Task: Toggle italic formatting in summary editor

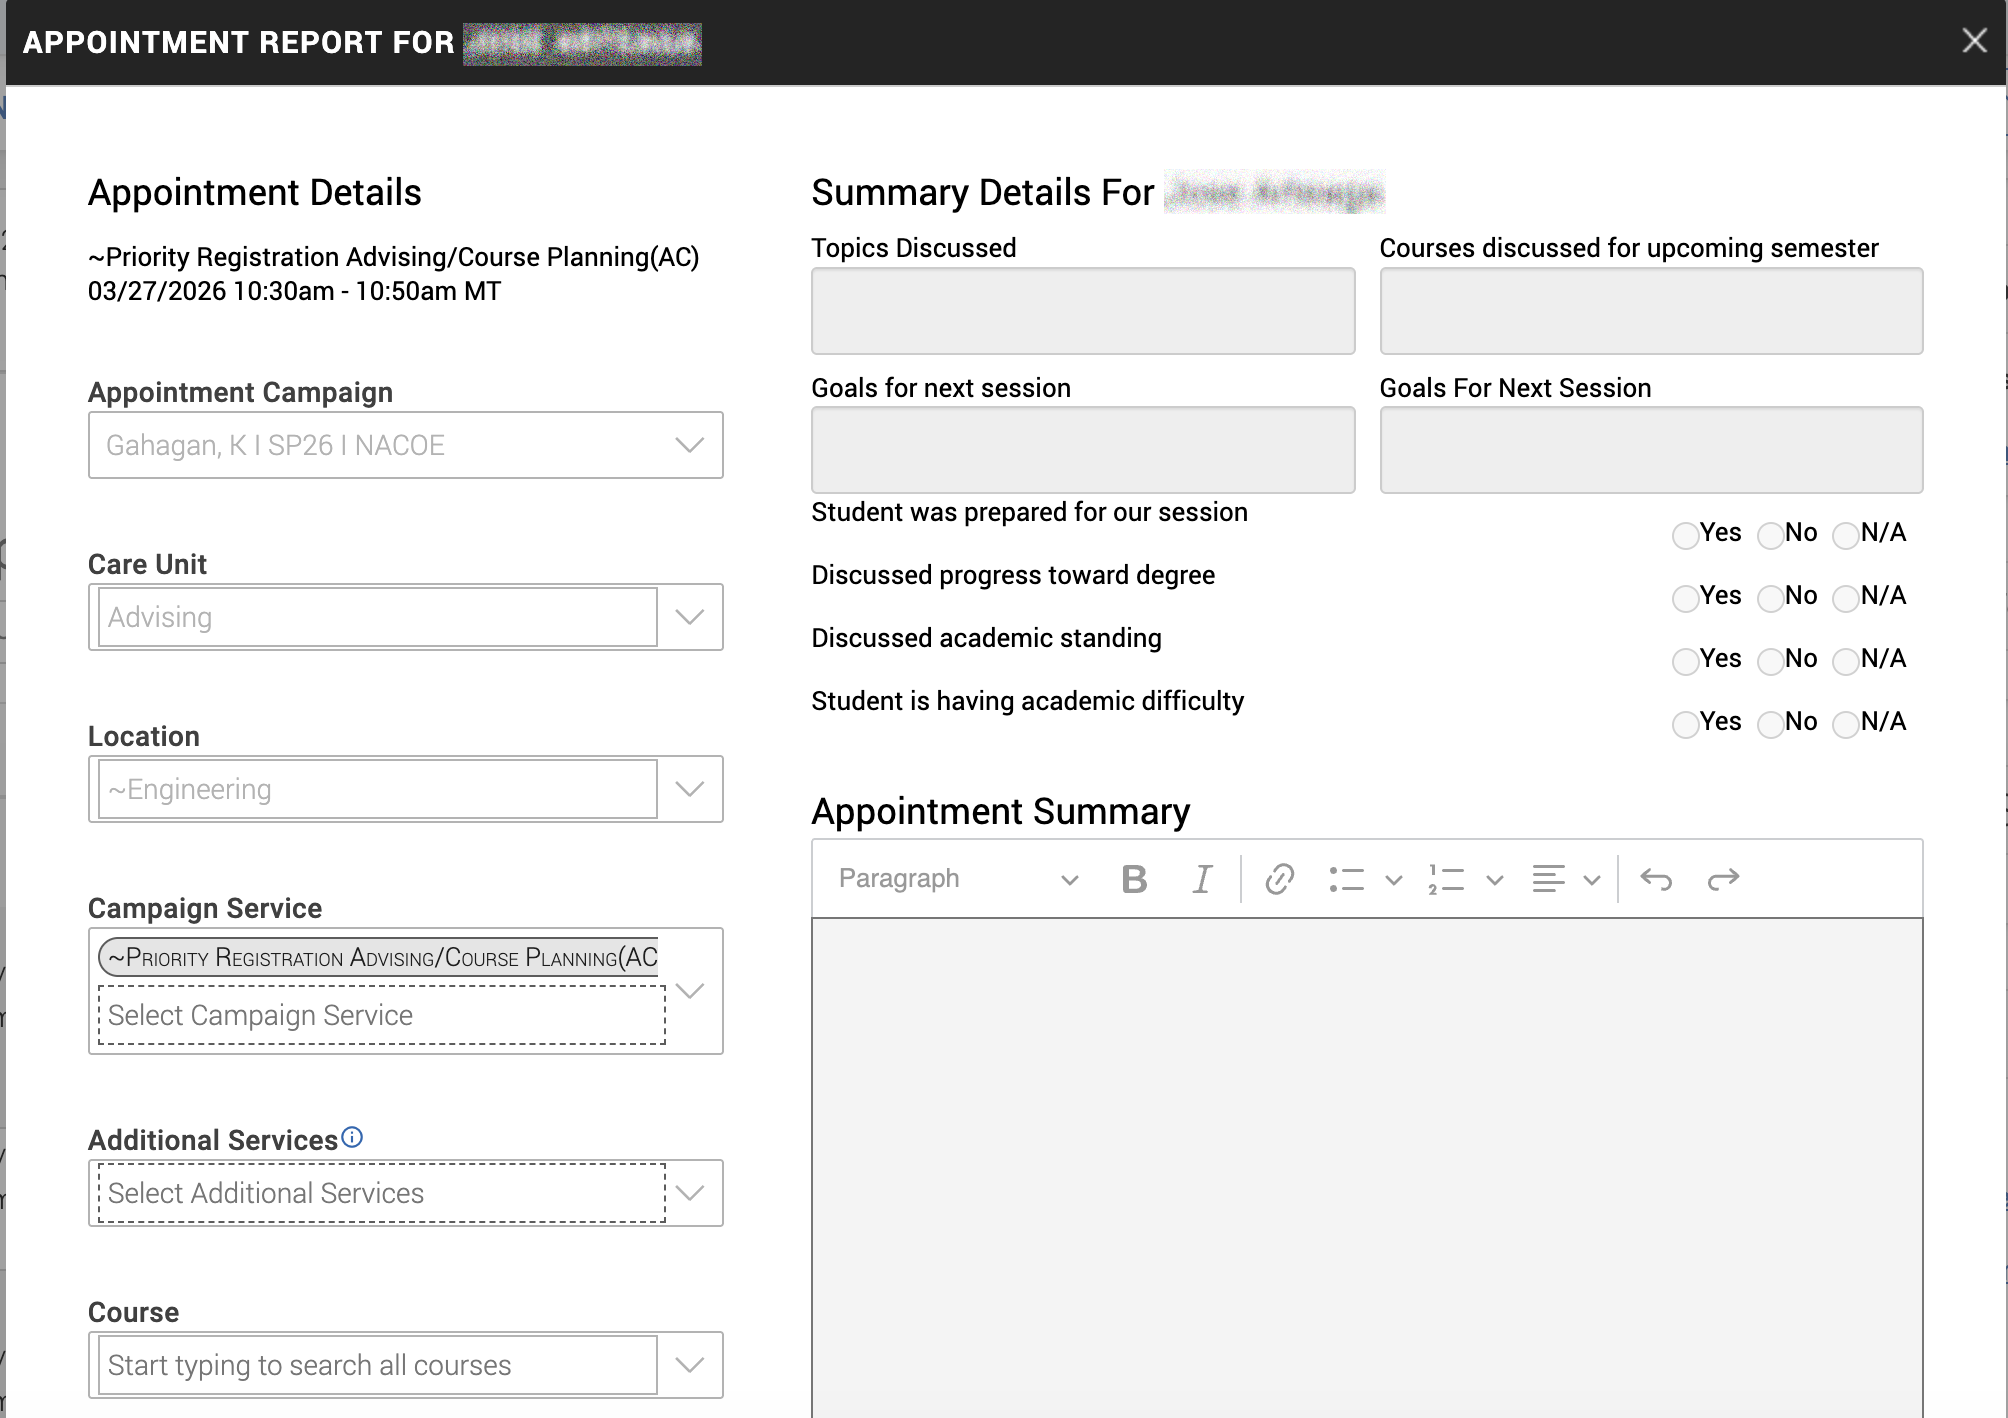Action: [x=1202, y=879]
